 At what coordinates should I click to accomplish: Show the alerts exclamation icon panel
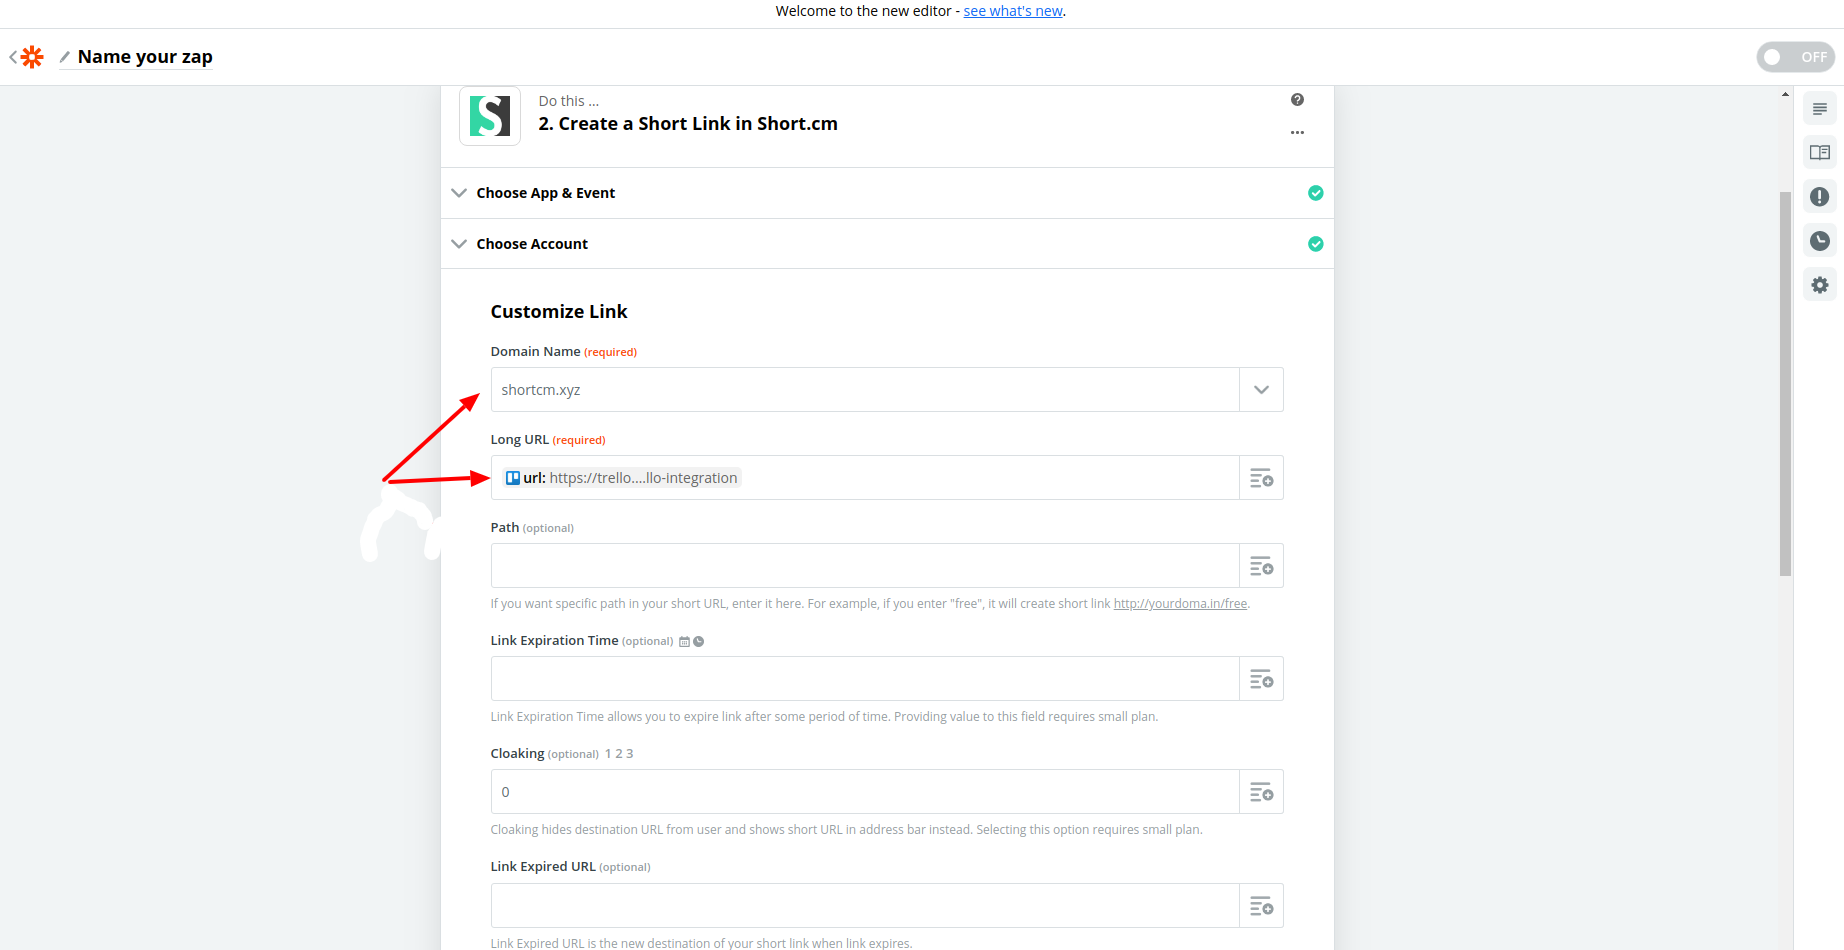pyautogui.click(x=1819, y=197)
